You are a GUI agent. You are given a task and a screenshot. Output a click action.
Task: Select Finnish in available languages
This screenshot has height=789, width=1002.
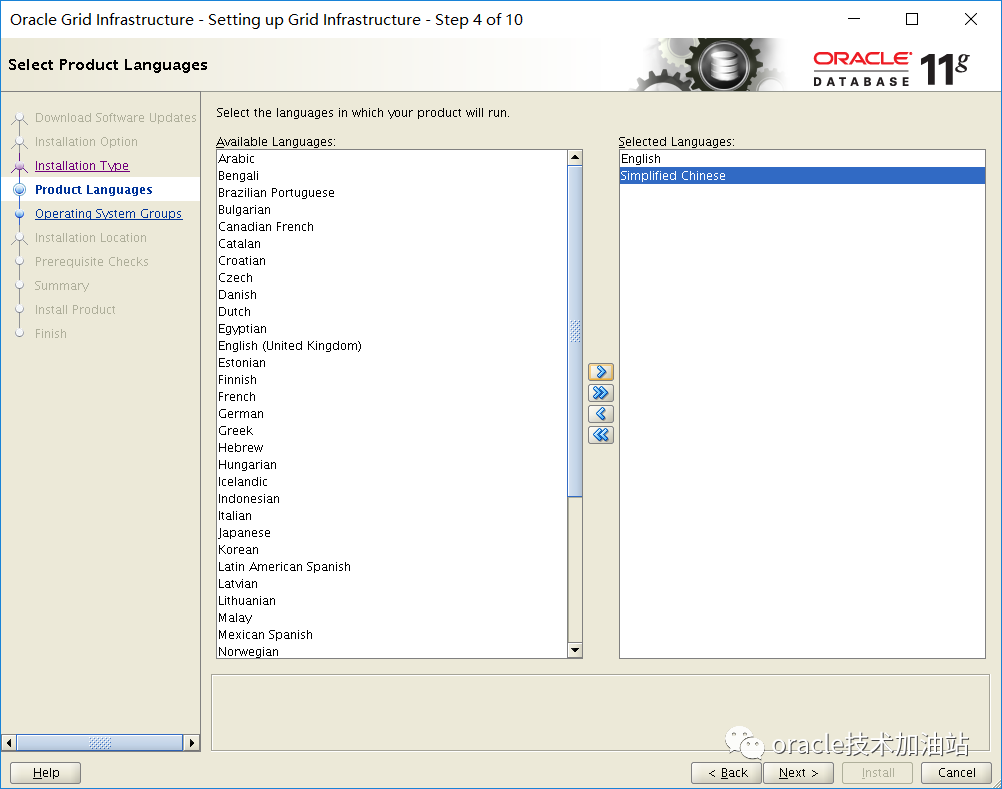tap(392, 379)
